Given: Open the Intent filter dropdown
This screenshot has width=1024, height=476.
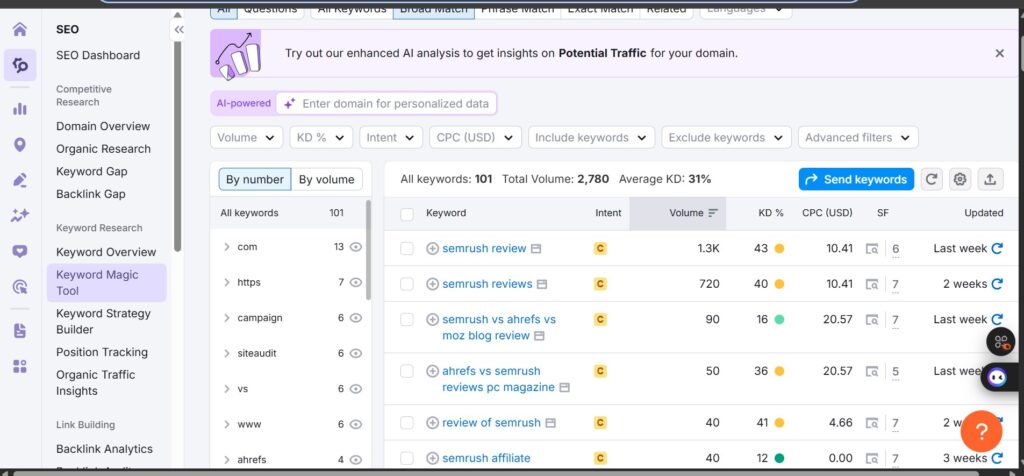Looking at the screenshot, I should [x=391, y=138].
